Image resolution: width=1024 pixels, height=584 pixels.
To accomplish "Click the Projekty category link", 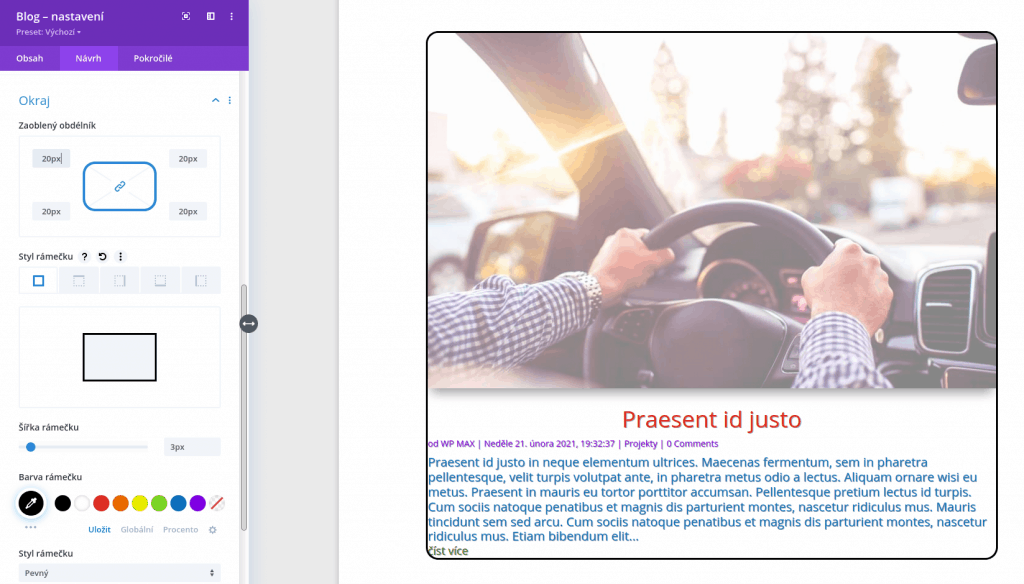I will tap(641, 444).
